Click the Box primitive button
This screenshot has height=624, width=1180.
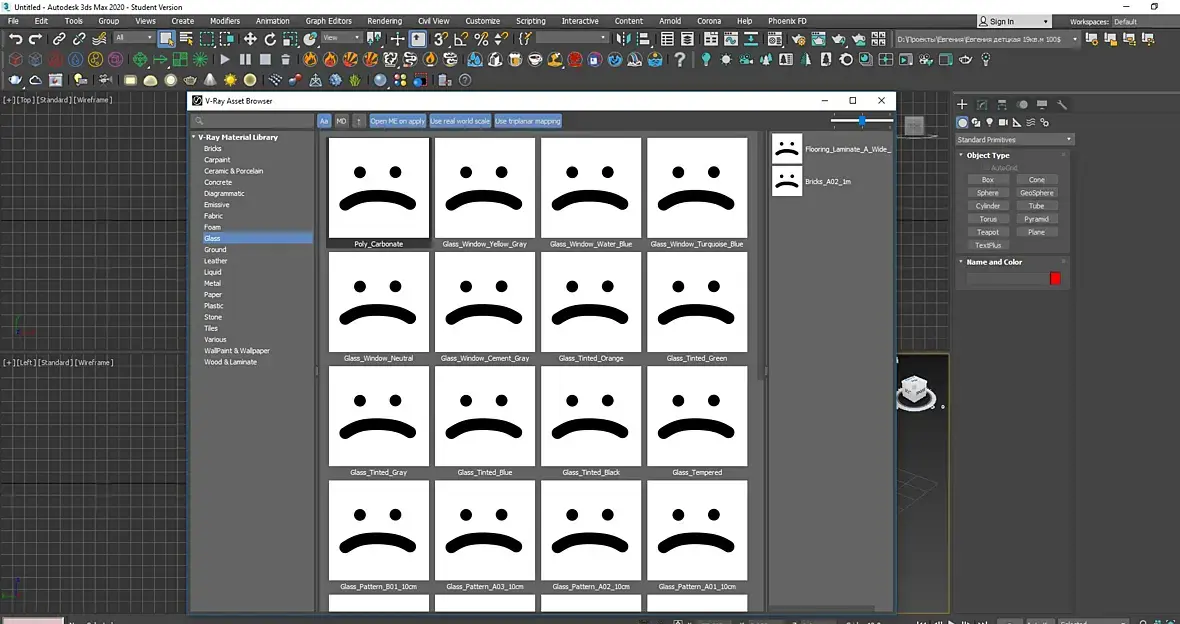coord(988,180)
